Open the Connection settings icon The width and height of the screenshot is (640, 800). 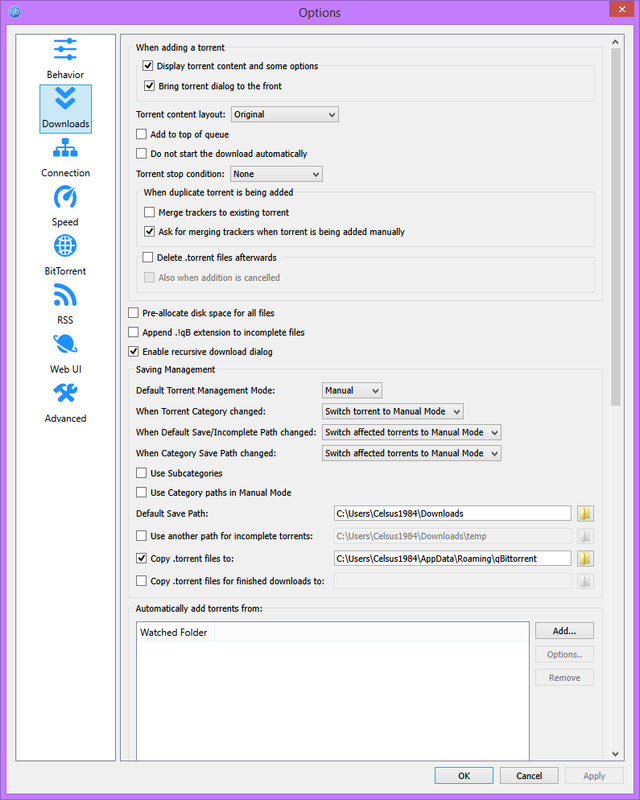click(x=65, y=147)
